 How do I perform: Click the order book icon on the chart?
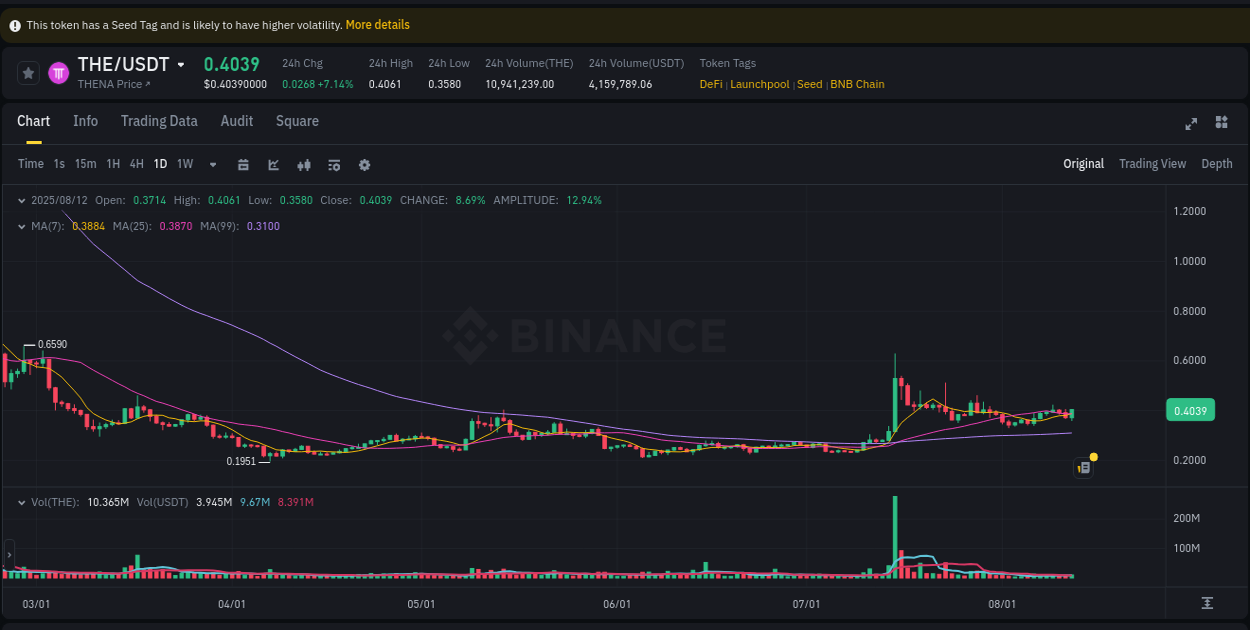[1082, 467]
